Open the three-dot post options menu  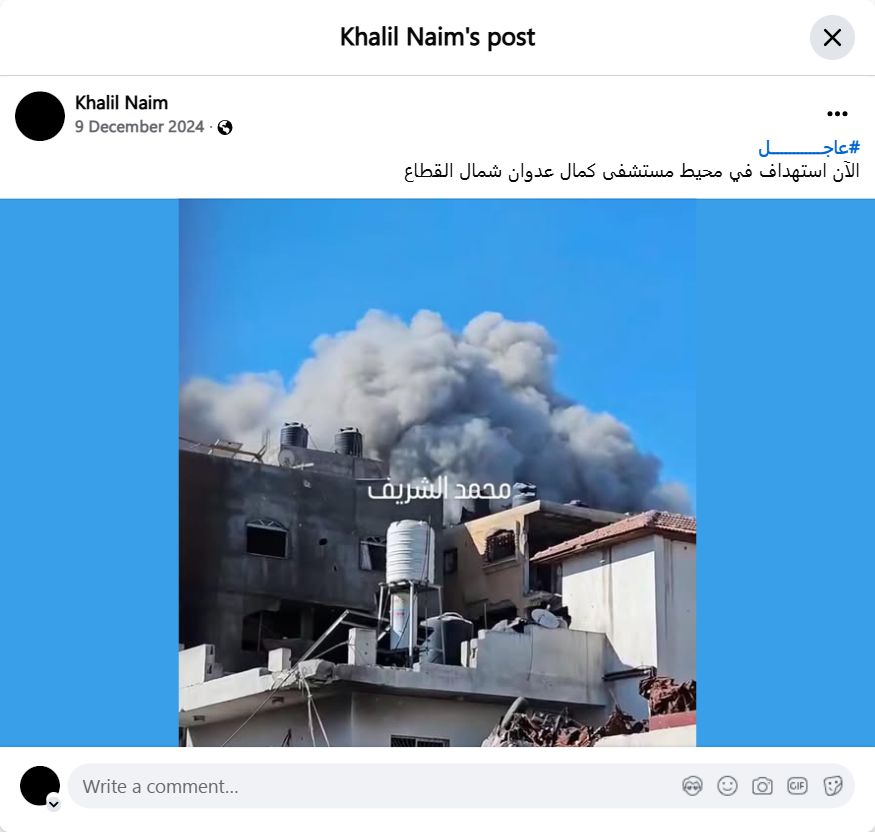[x=837, y=114]
